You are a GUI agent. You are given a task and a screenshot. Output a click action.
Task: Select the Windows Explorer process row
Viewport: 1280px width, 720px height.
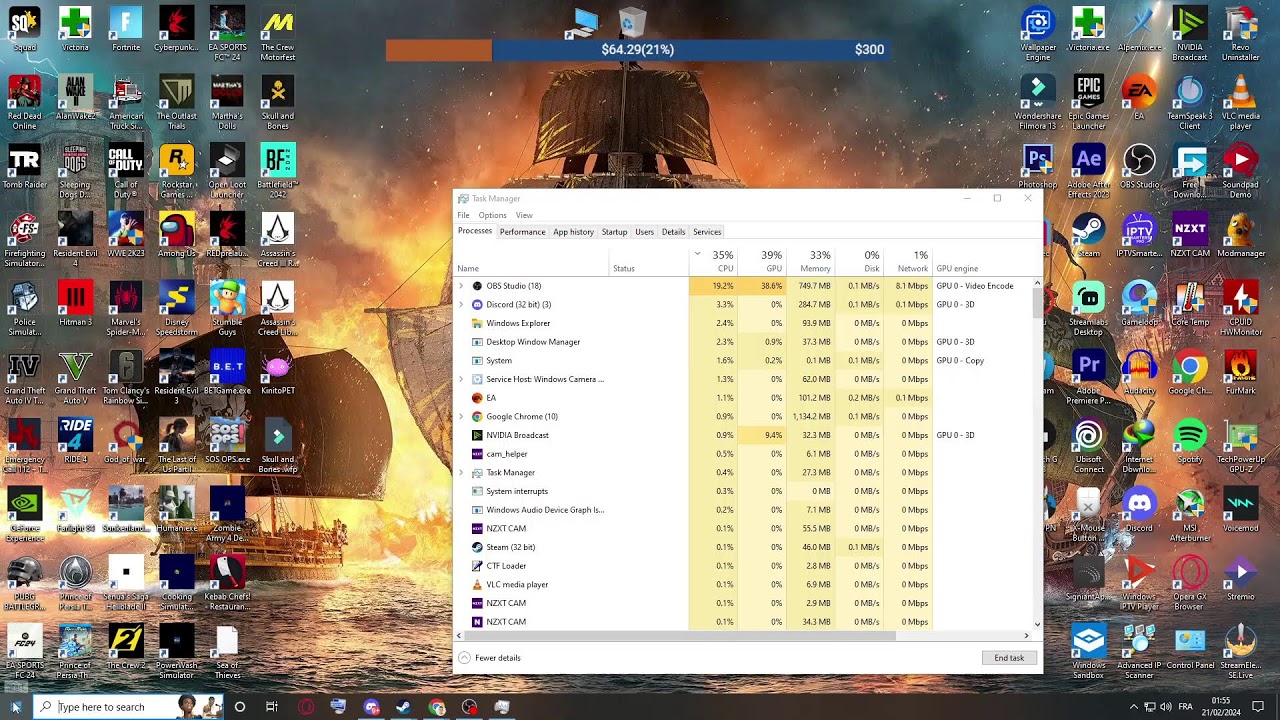tap(744, 324)
